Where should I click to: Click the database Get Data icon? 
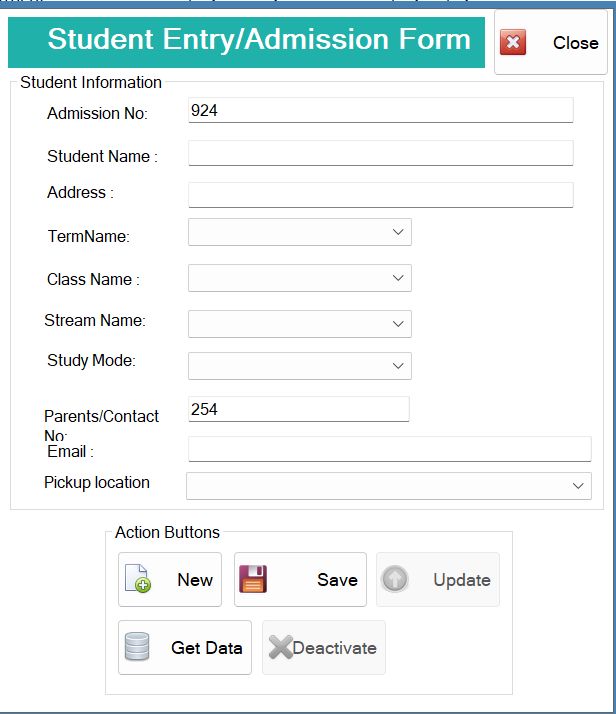pos(137,647)
